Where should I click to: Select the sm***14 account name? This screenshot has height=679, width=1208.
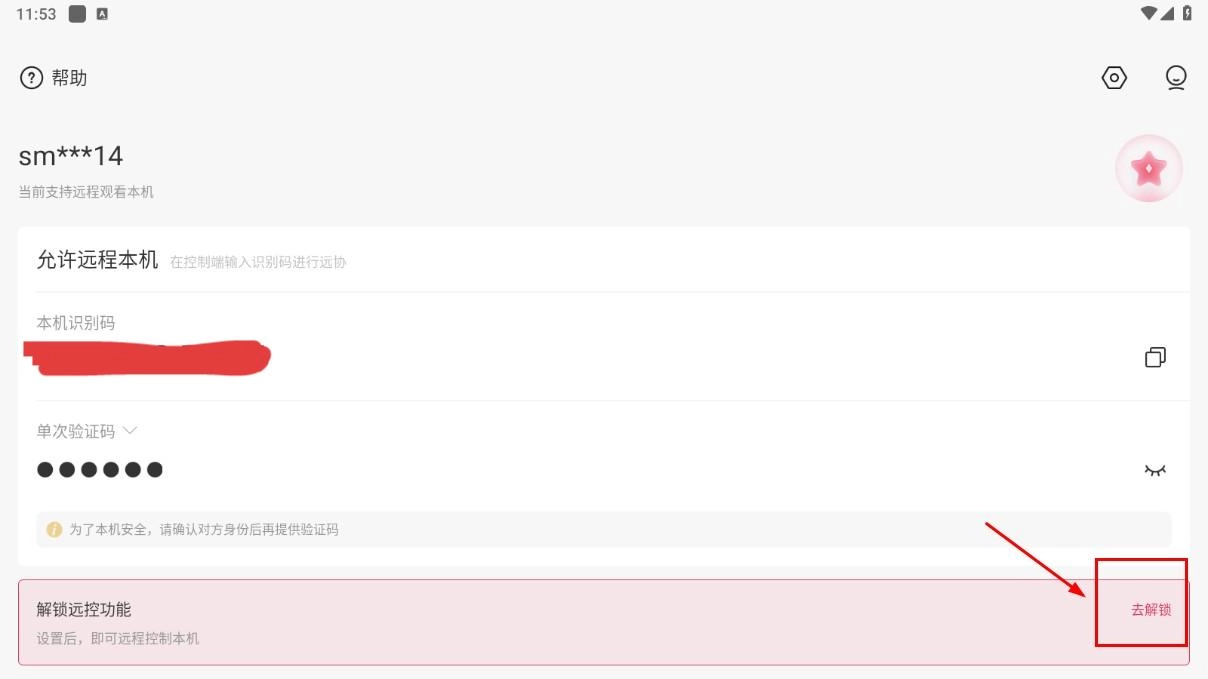[x=71, y=156]
